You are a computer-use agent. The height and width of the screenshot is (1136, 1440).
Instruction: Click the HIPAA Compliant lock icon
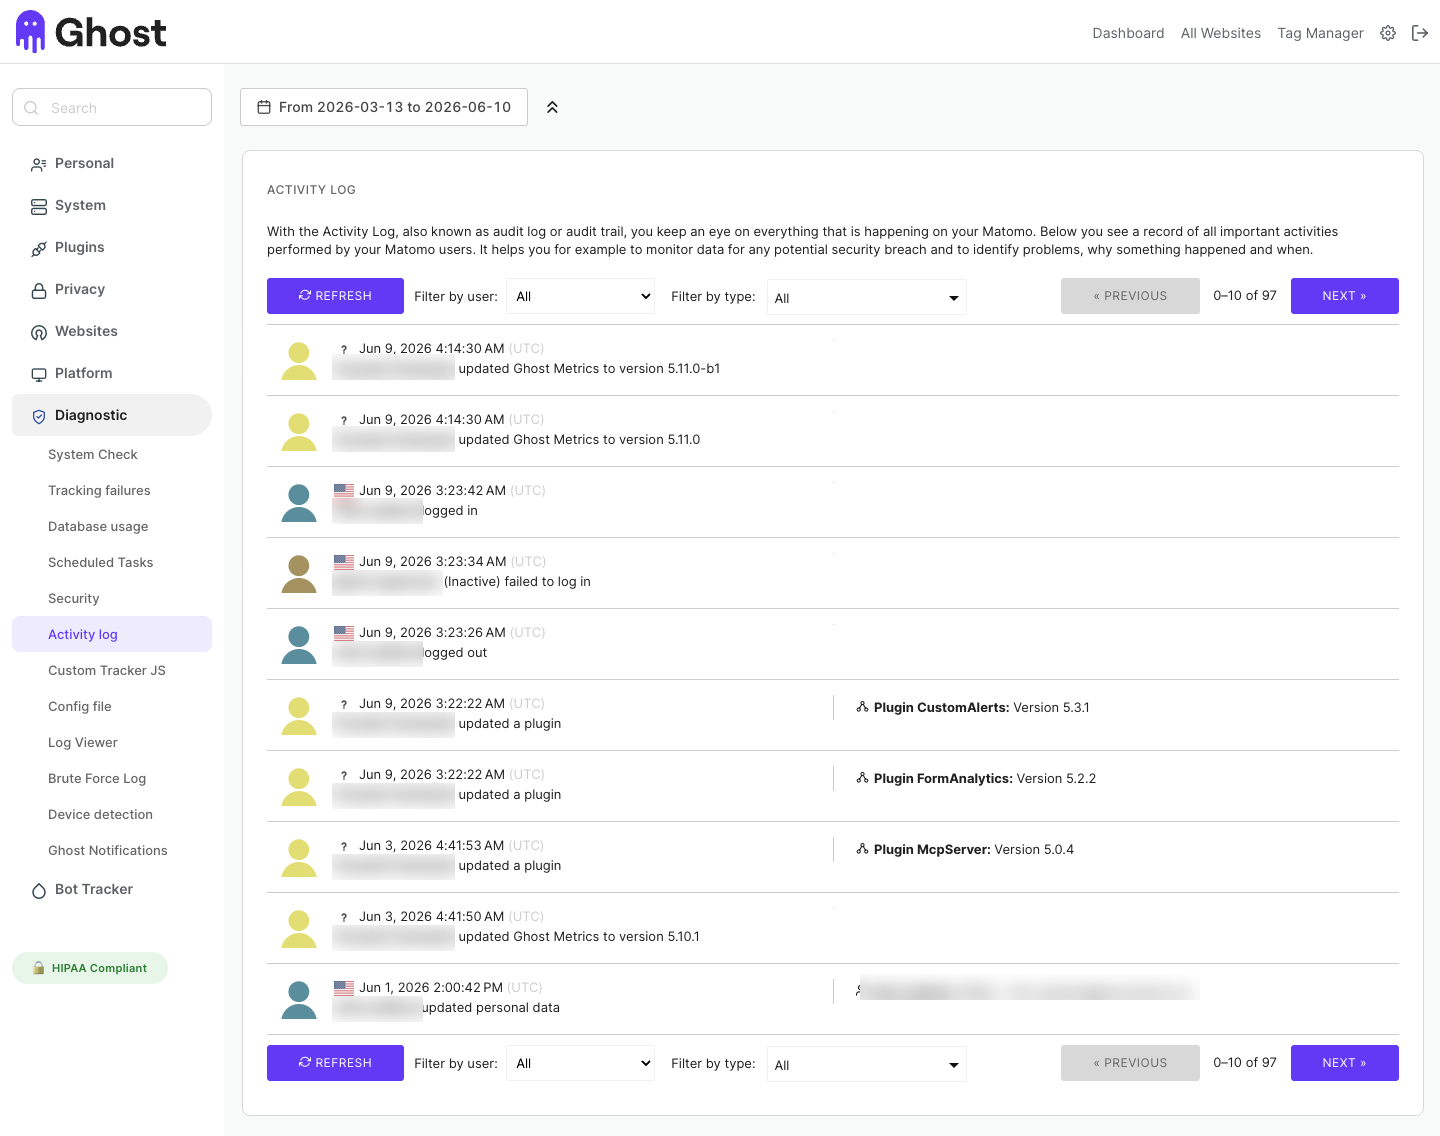pyautogui.click(x=39, y=968)
